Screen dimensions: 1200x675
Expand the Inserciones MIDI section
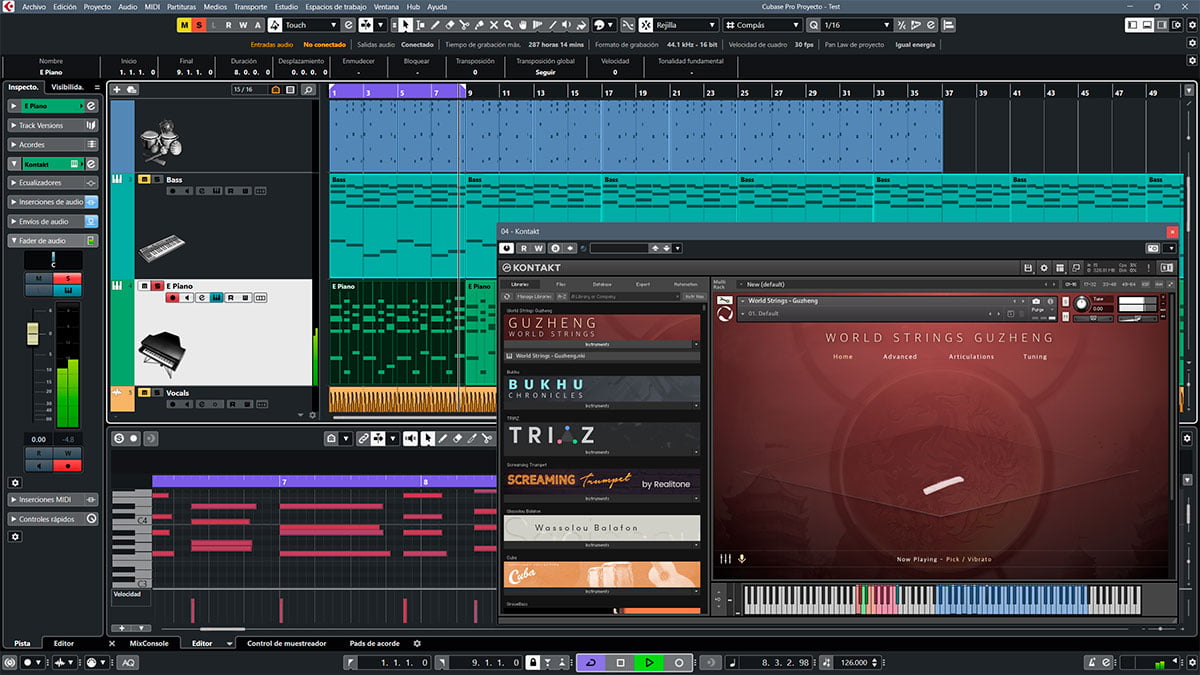53,499
